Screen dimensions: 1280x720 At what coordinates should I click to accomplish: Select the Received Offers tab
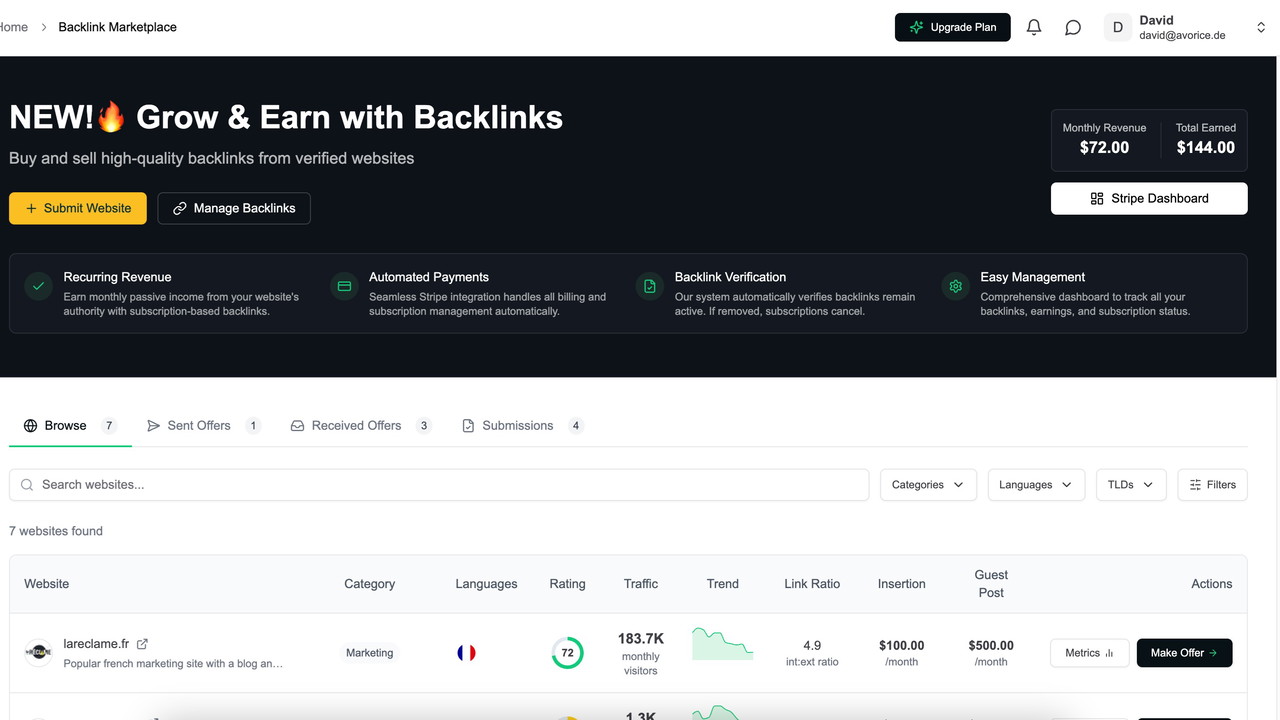(356, 426)
